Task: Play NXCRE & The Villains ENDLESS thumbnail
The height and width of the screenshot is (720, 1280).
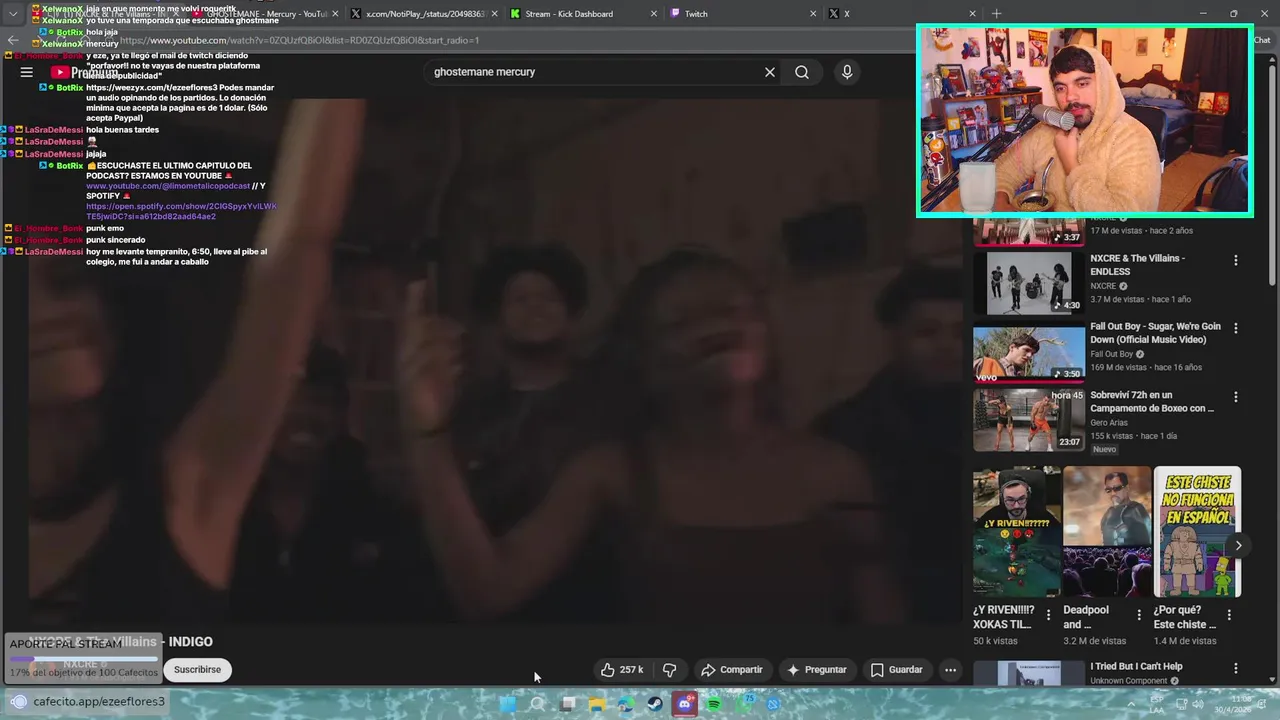Action: coord(1029,283)
